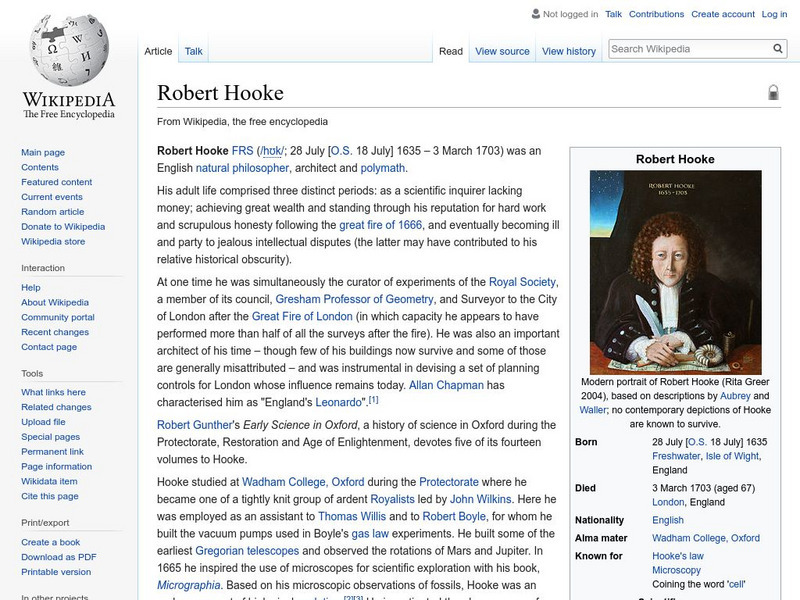Open Related changes
The height and width of the screenshot is (600, 800).
pos(56,407)
